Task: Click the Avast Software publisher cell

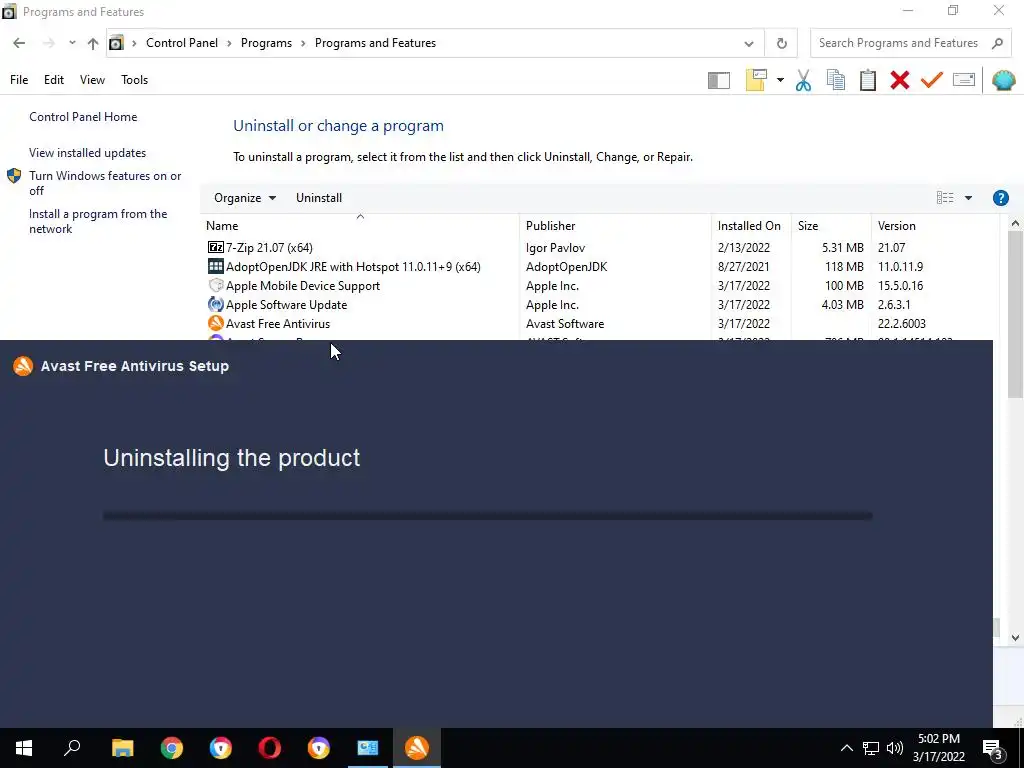Action: [565, 323]
